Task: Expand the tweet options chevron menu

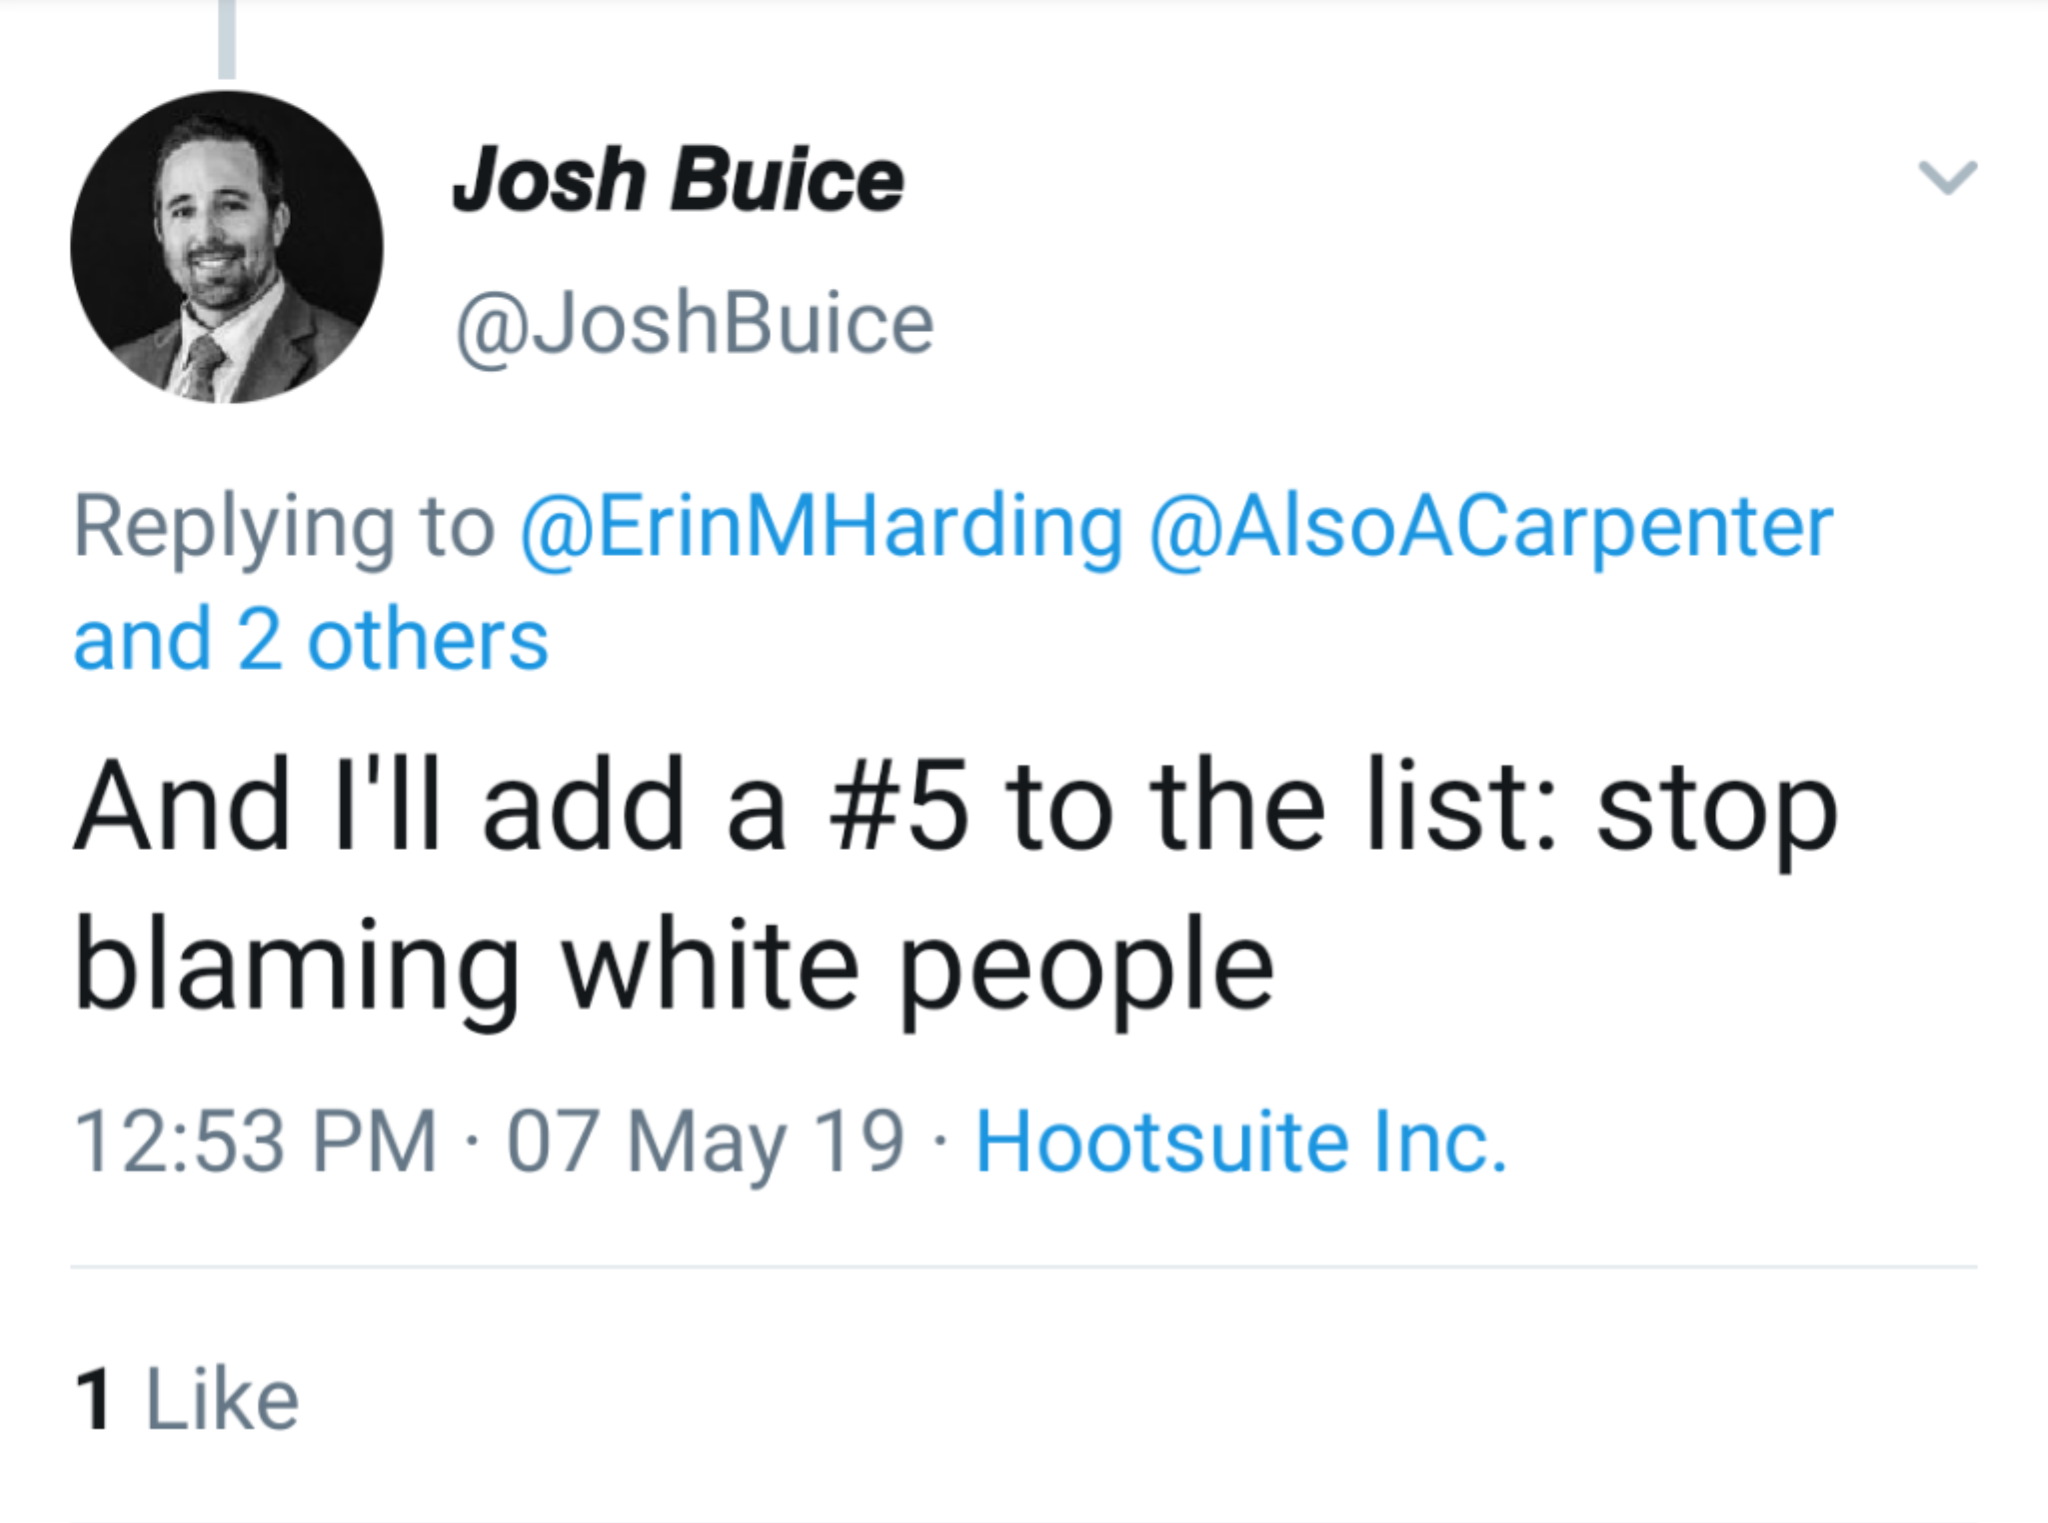Action: [x=1947, y=178]
